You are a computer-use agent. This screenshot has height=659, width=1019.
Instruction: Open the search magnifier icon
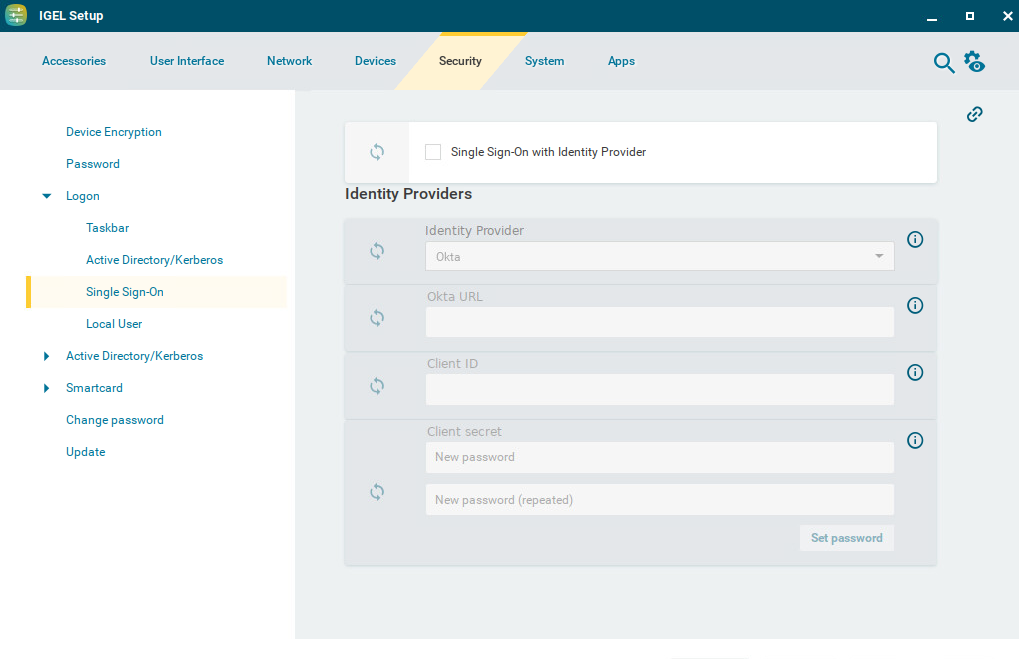point(943,62)
